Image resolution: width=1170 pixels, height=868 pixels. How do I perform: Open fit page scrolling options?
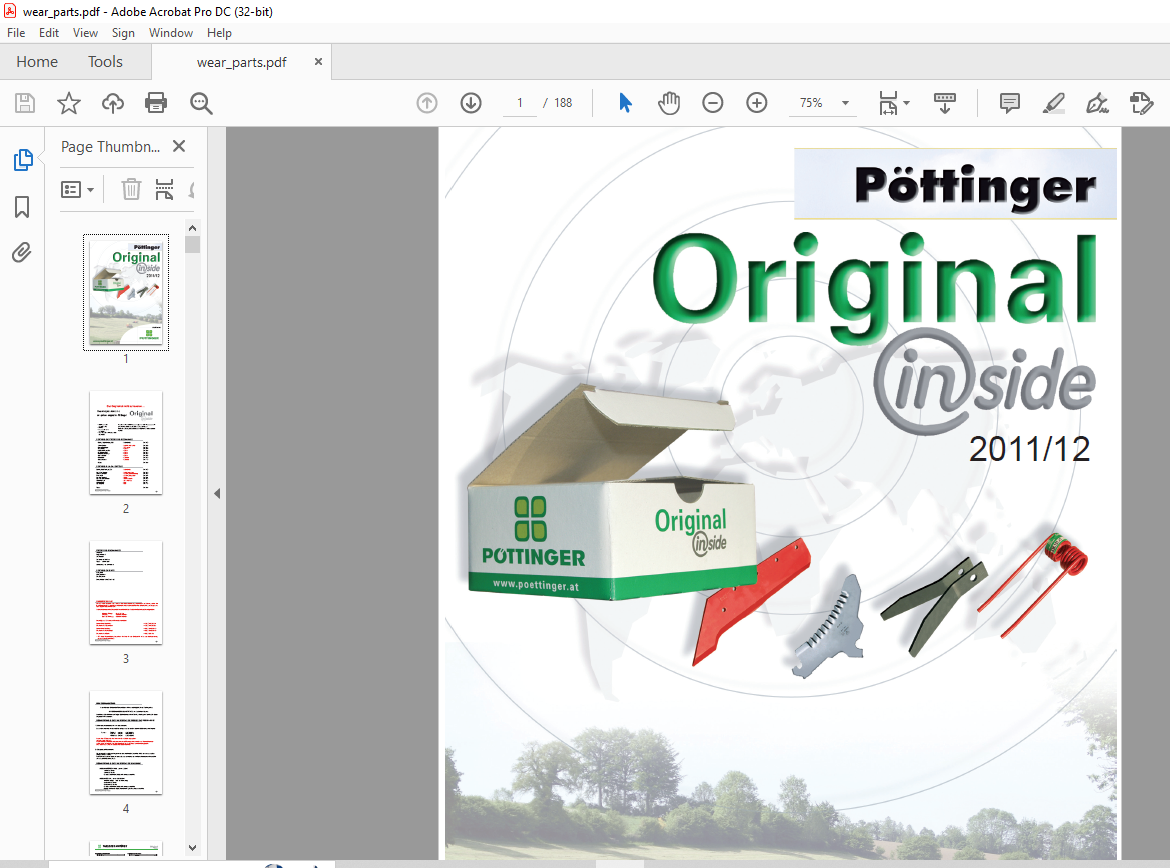point(894,103)
